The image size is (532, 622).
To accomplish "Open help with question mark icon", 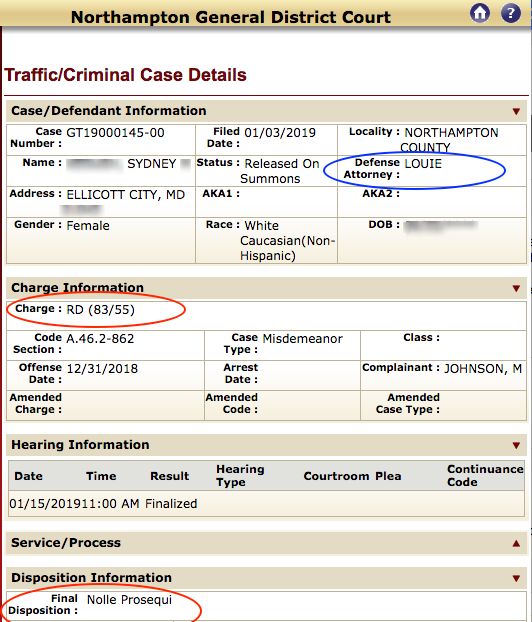I will tap(511, 13).
